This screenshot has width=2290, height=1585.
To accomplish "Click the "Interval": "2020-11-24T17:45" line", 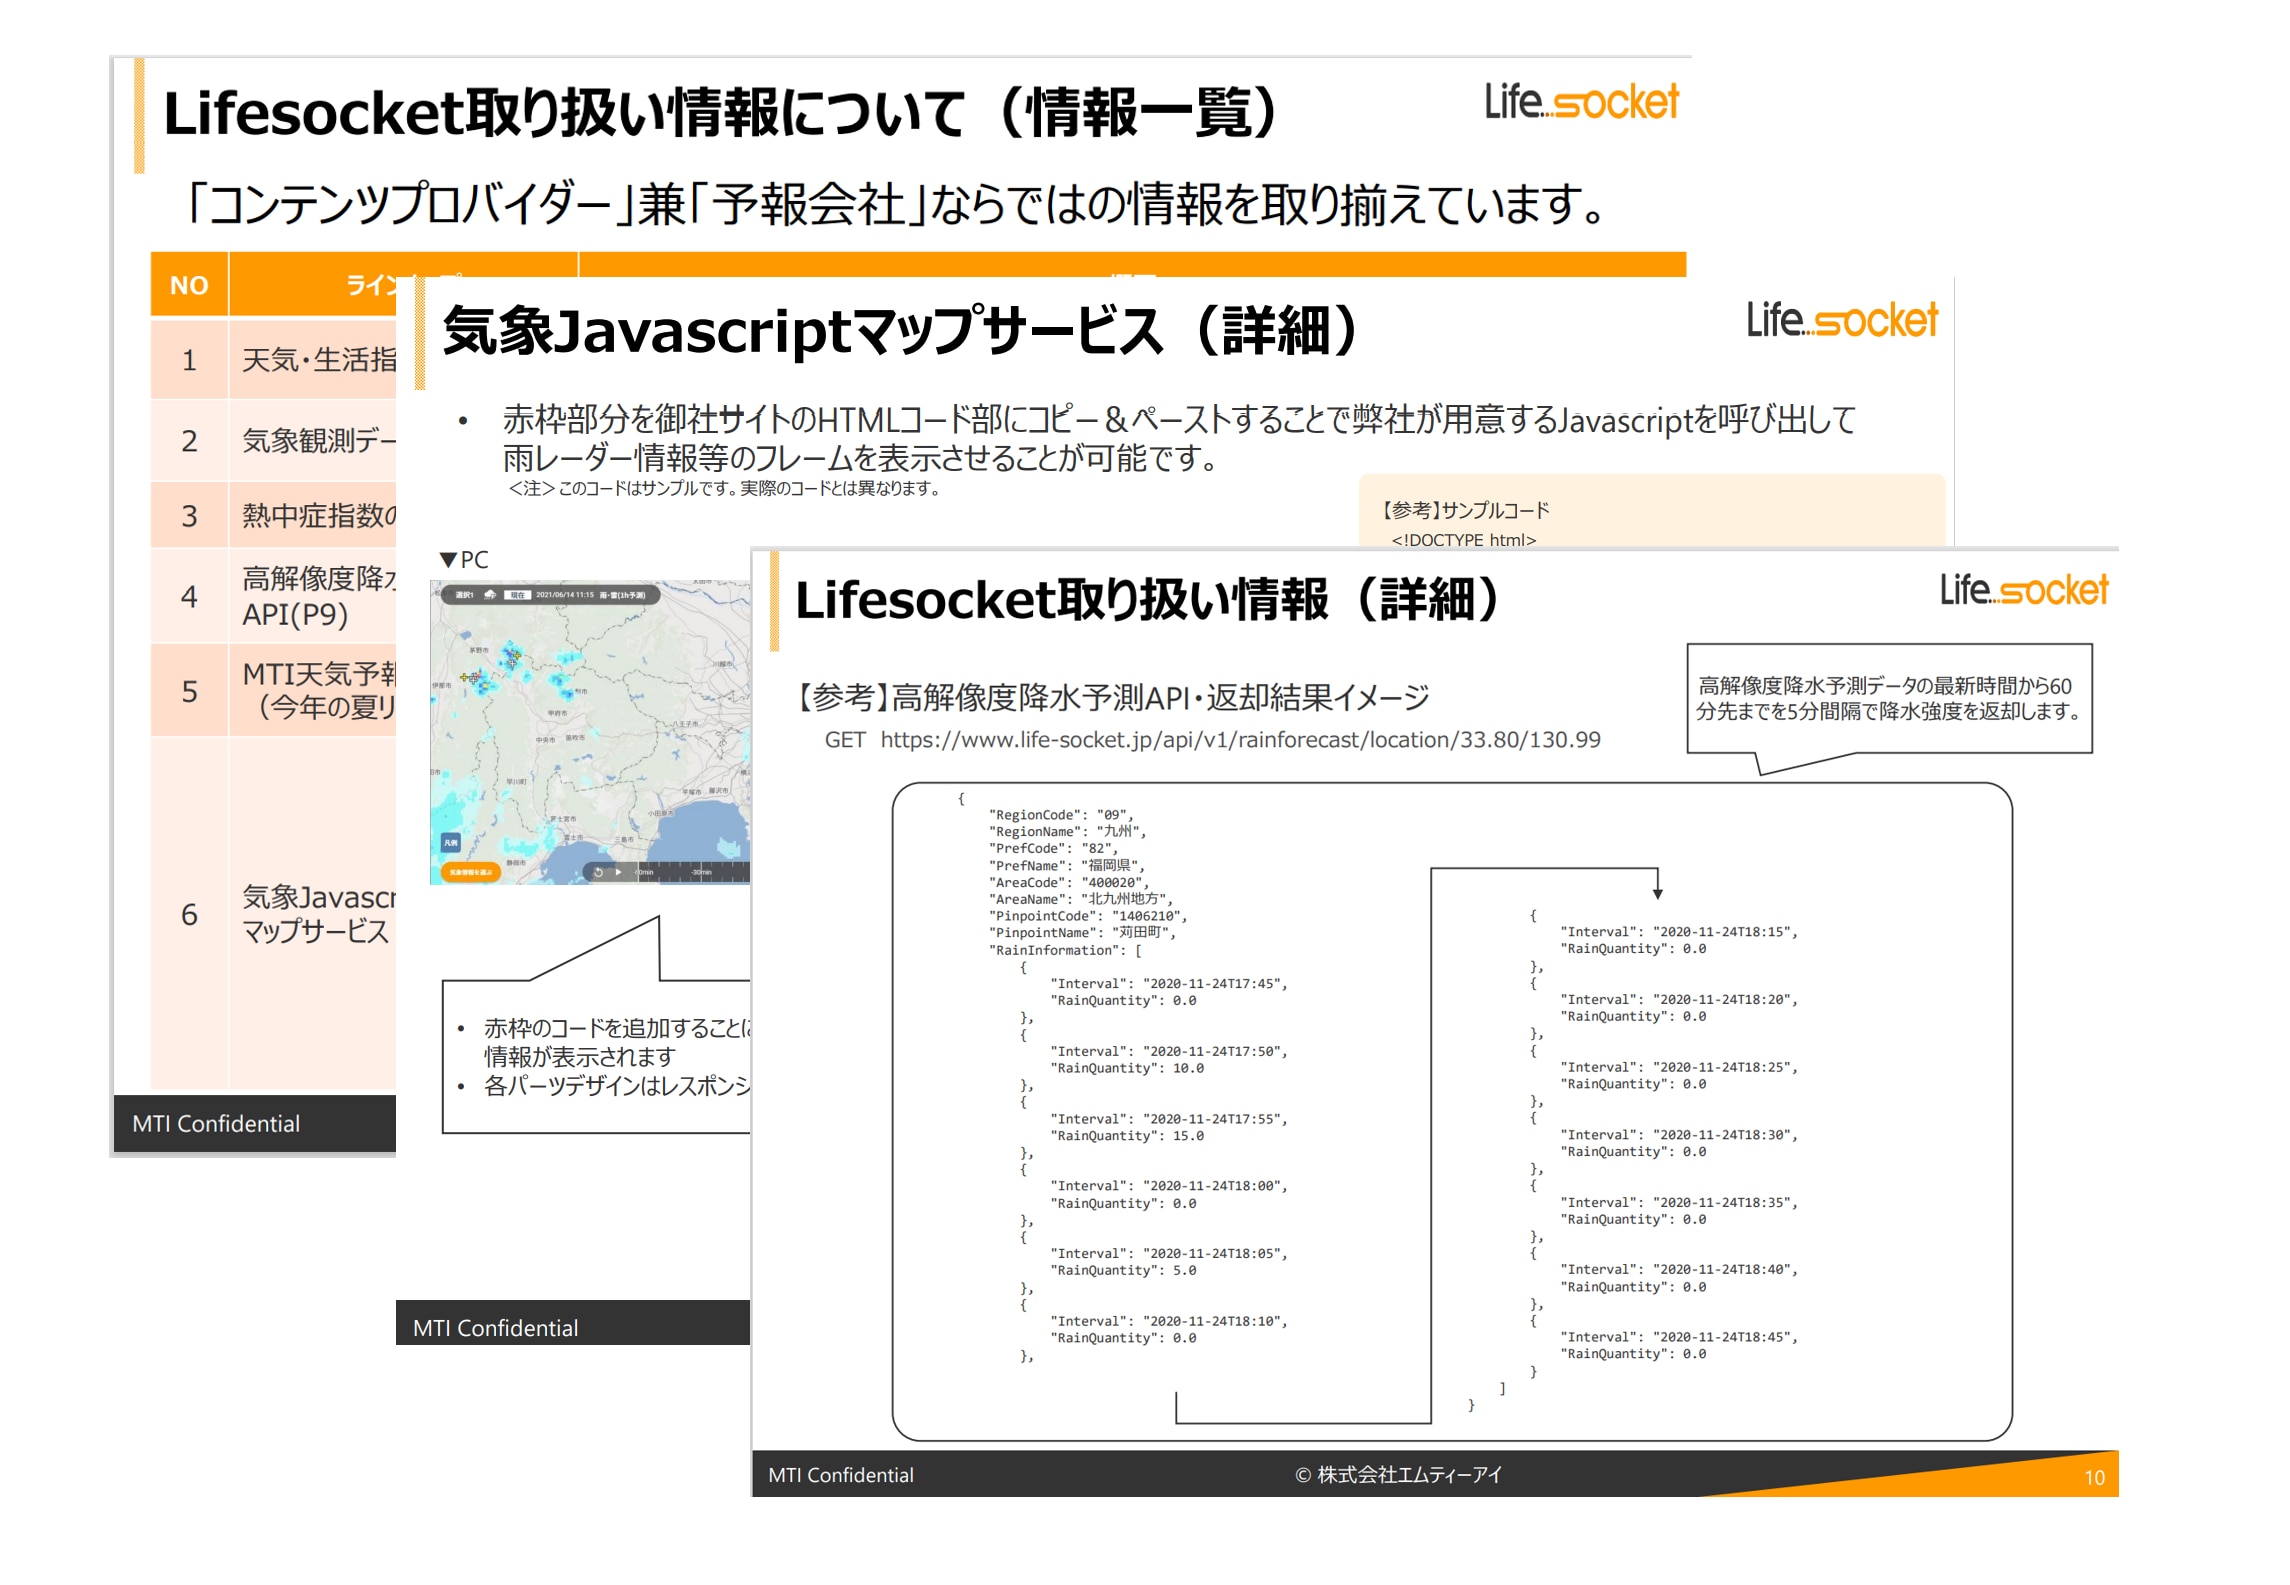I will 1169,984.
